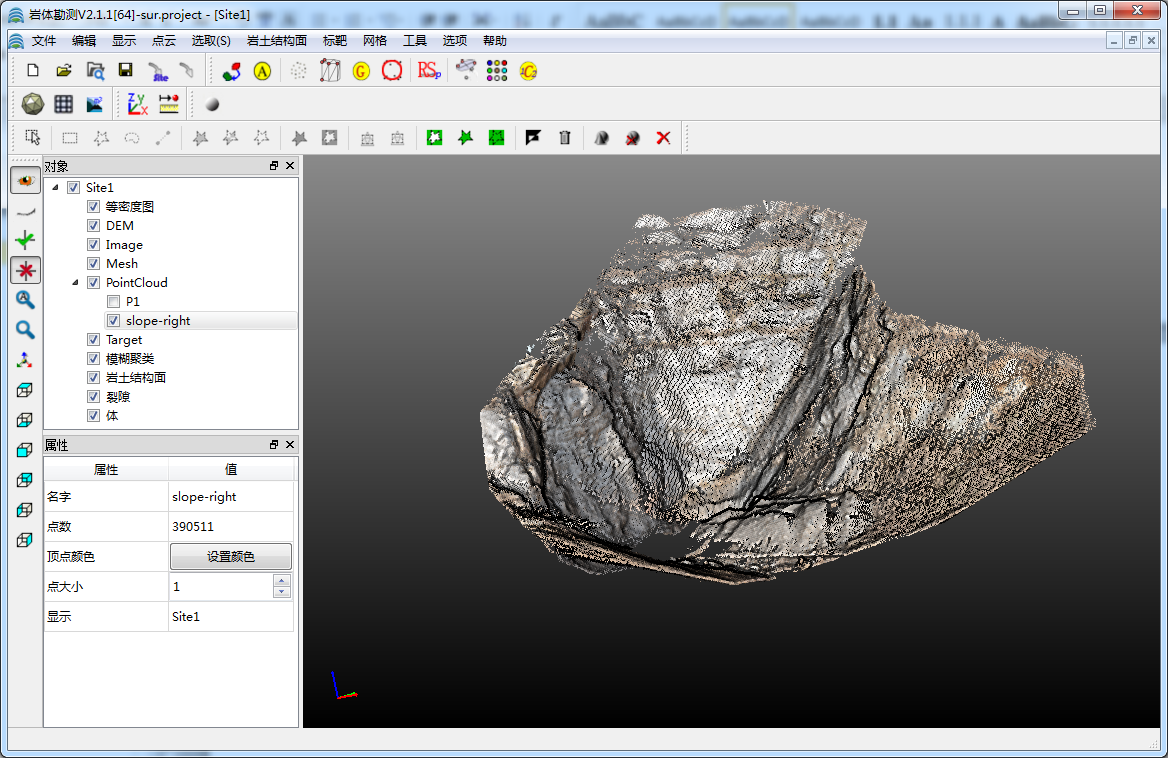The width and height of the screenshot is (1168, 758).
Task: Open the 点云 menu
Action: tap(163, 41)
